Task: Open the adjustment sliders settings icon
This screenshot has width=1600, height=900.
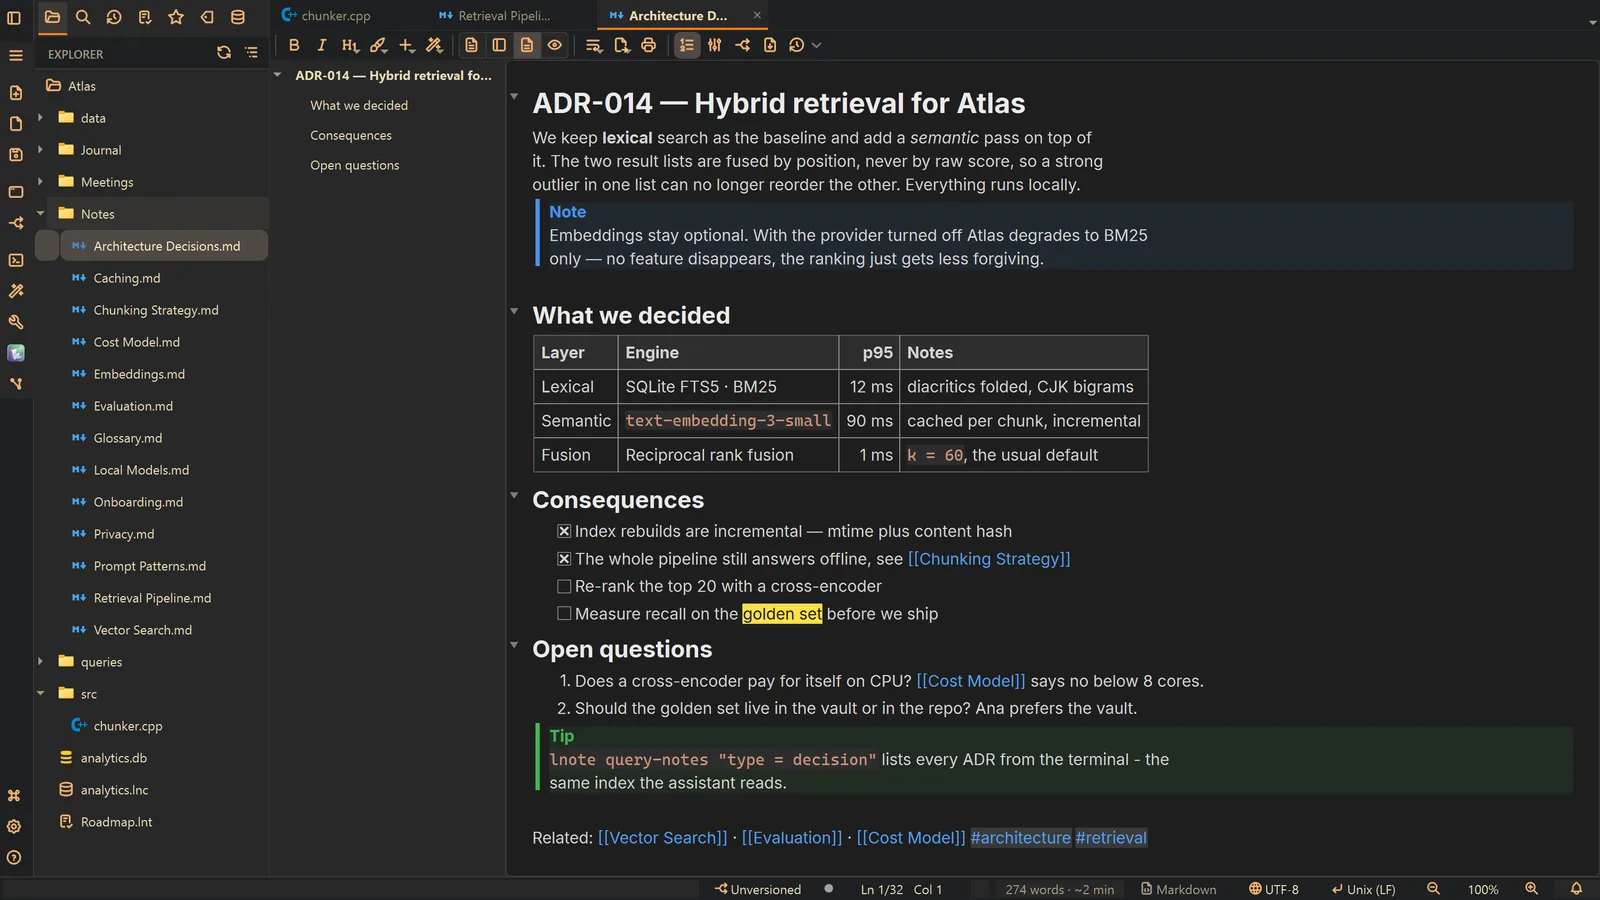Action: [x=715, y=45]
